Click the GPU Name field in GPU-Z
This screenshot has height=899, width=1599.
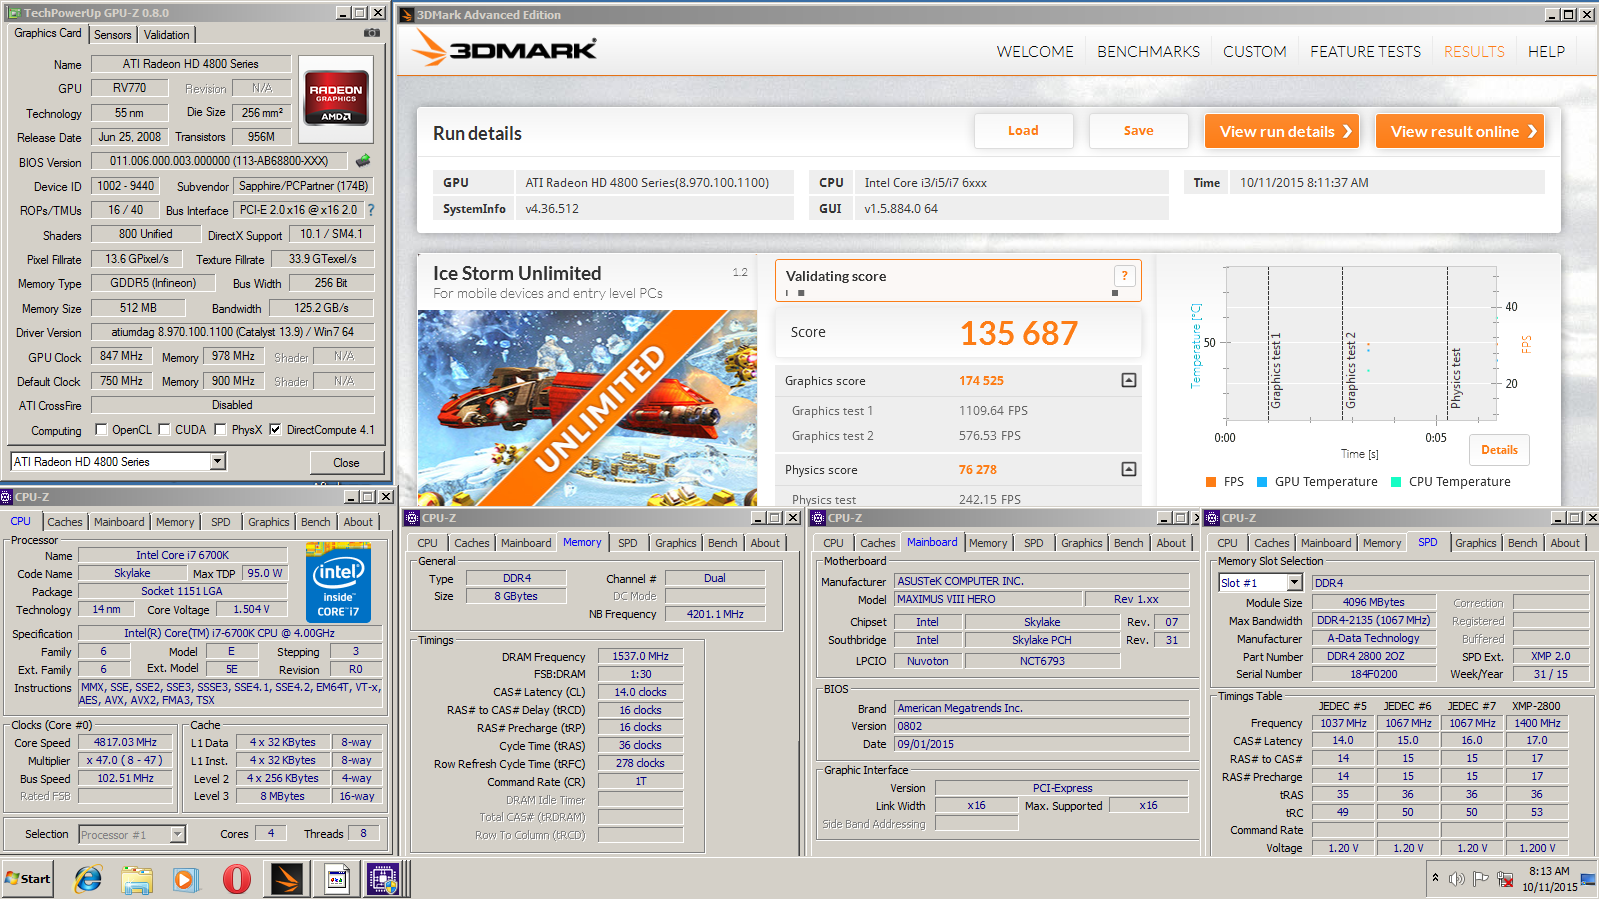[x=191, y=64]
